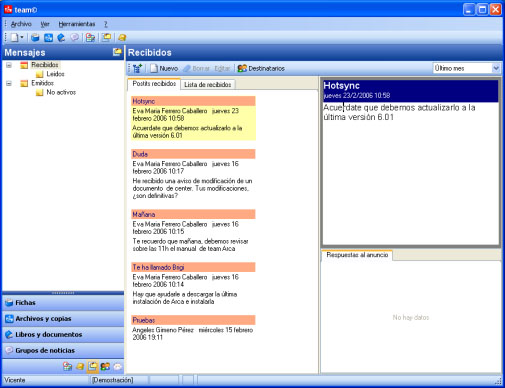Click the Angeles Gimeno Pérez sender line
Viewport: 505px width, 388px height.
pos(193,333)
